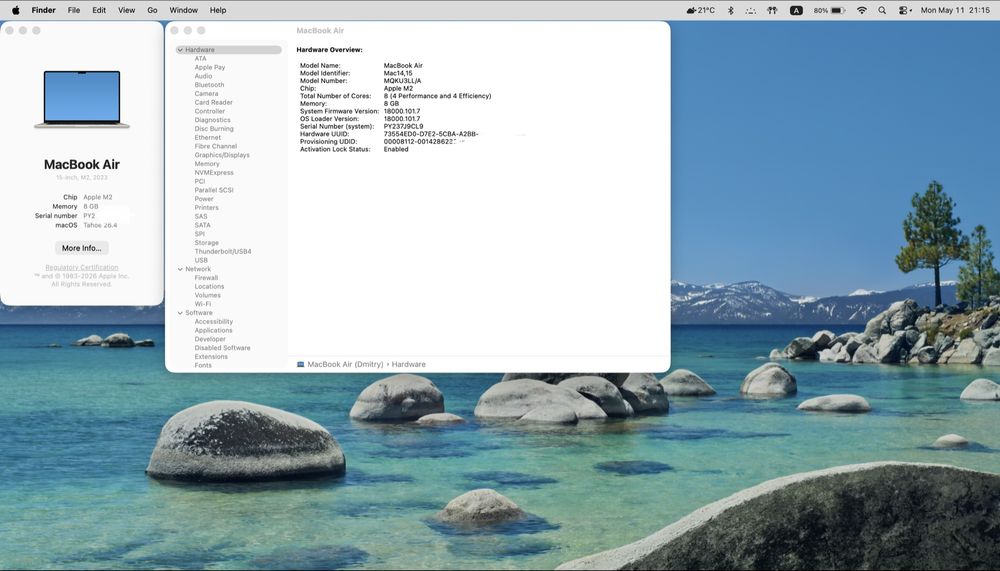Select Fibre Channel in the sidebar
The height and width of the screenshot is (571, 1000).
coord(216,146)
